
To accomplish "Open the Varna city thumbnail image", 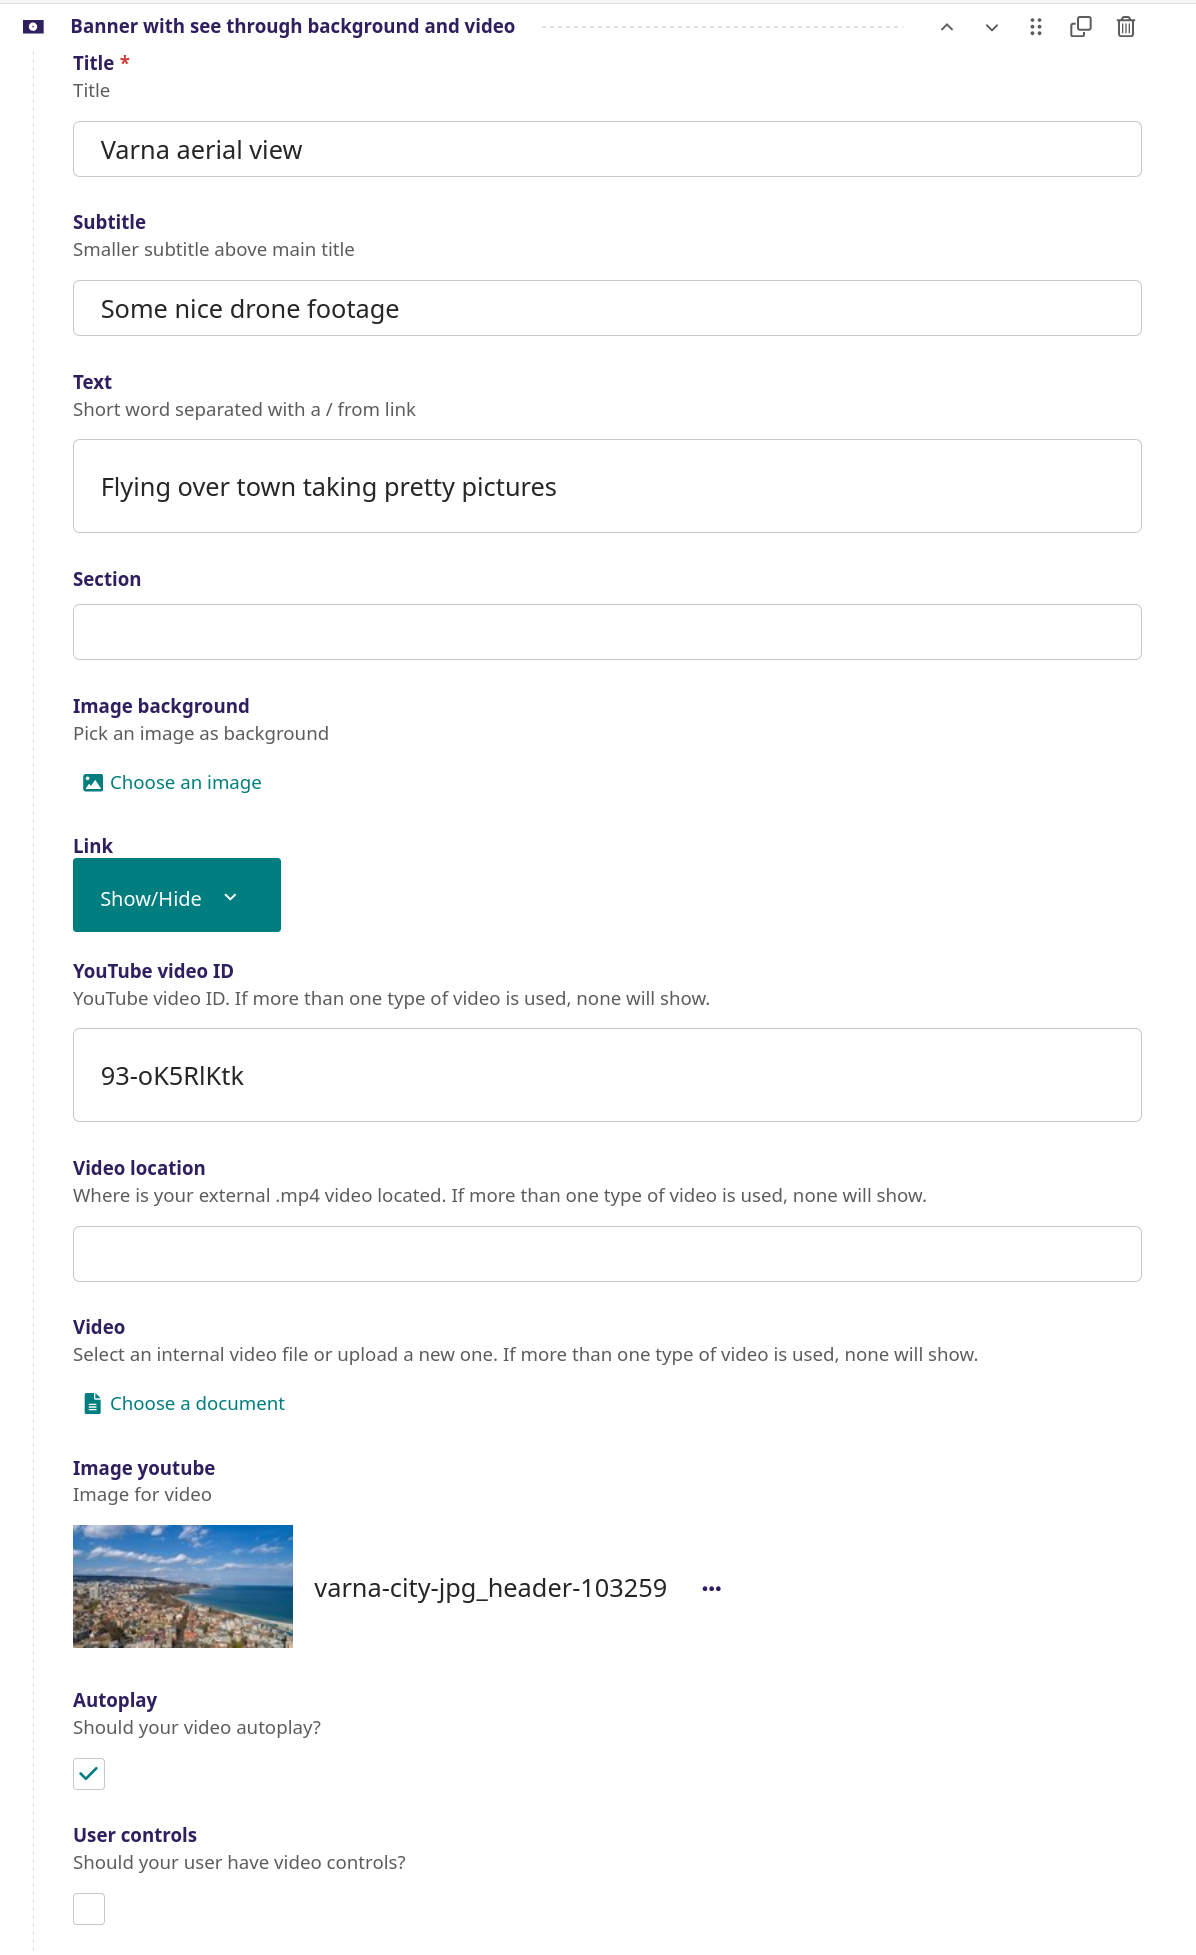I will click(x=183, y=1586).
